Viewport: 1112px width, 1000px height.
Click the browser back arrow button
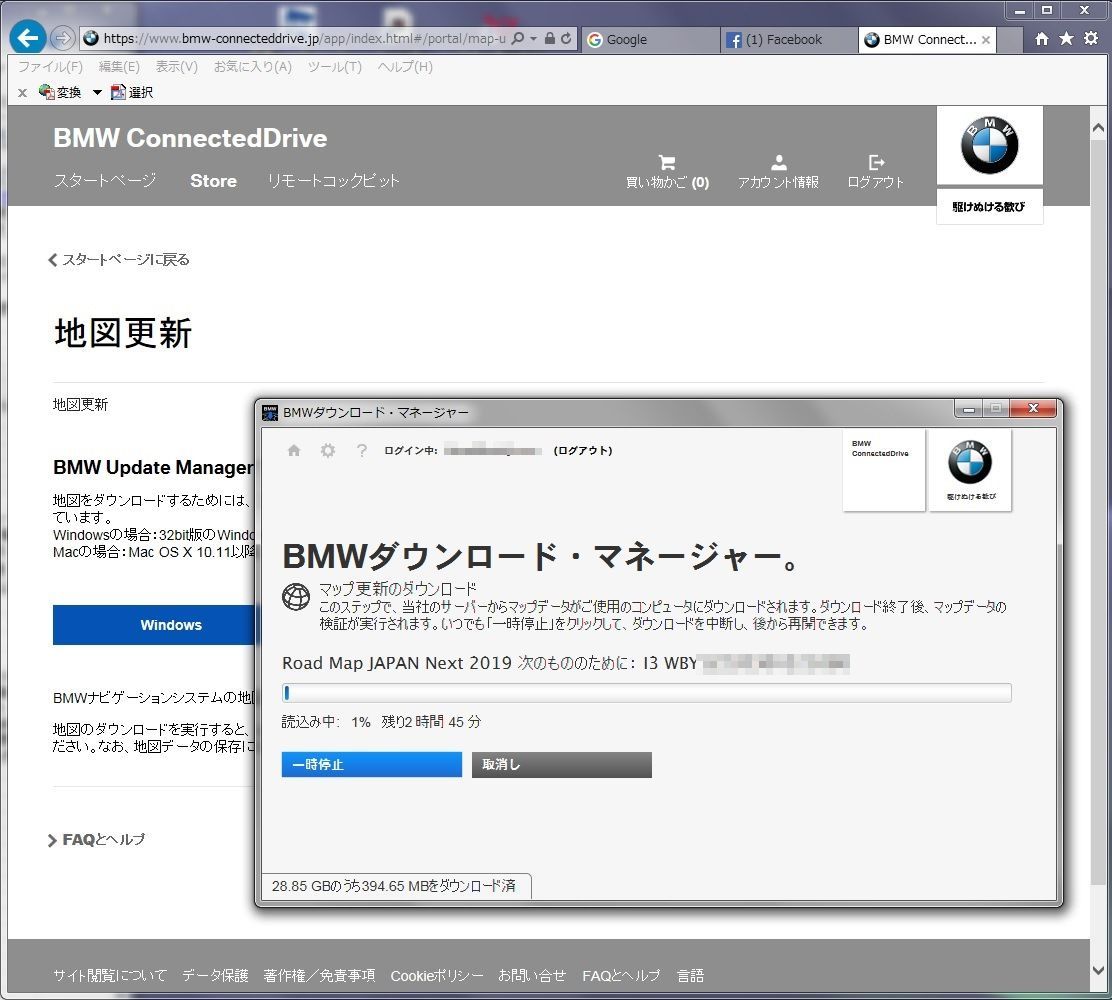point(28,38)
